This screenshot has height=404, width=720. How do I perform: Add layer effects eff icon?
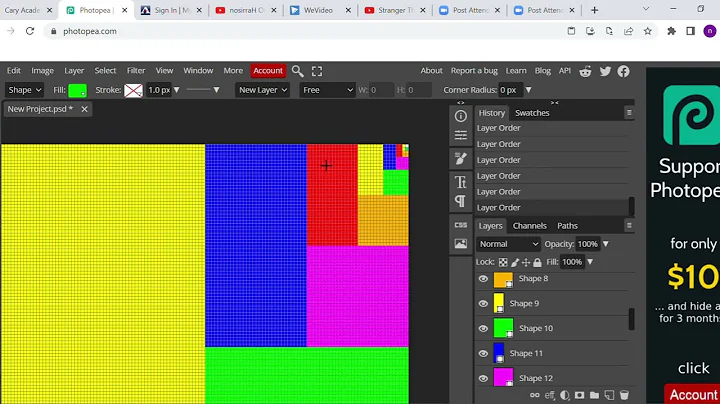[550, 395]
